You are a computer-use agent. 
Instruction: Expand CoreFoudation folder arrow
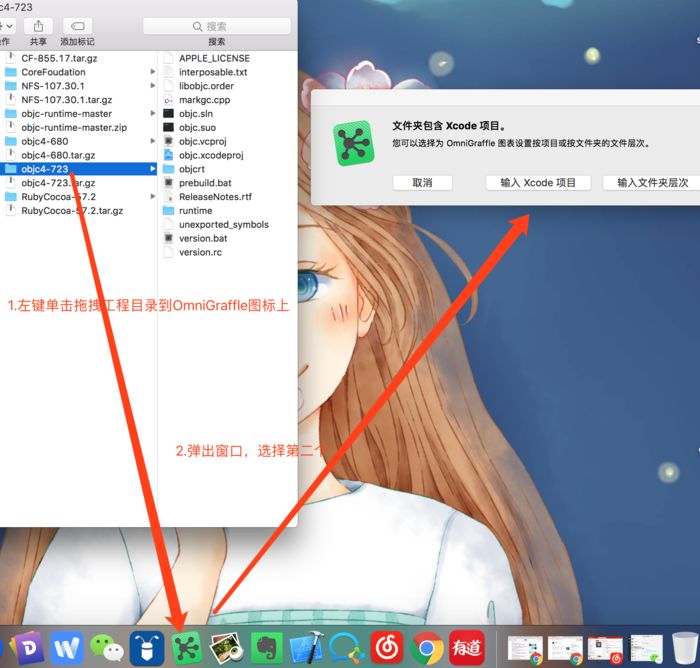click(153, 72)
